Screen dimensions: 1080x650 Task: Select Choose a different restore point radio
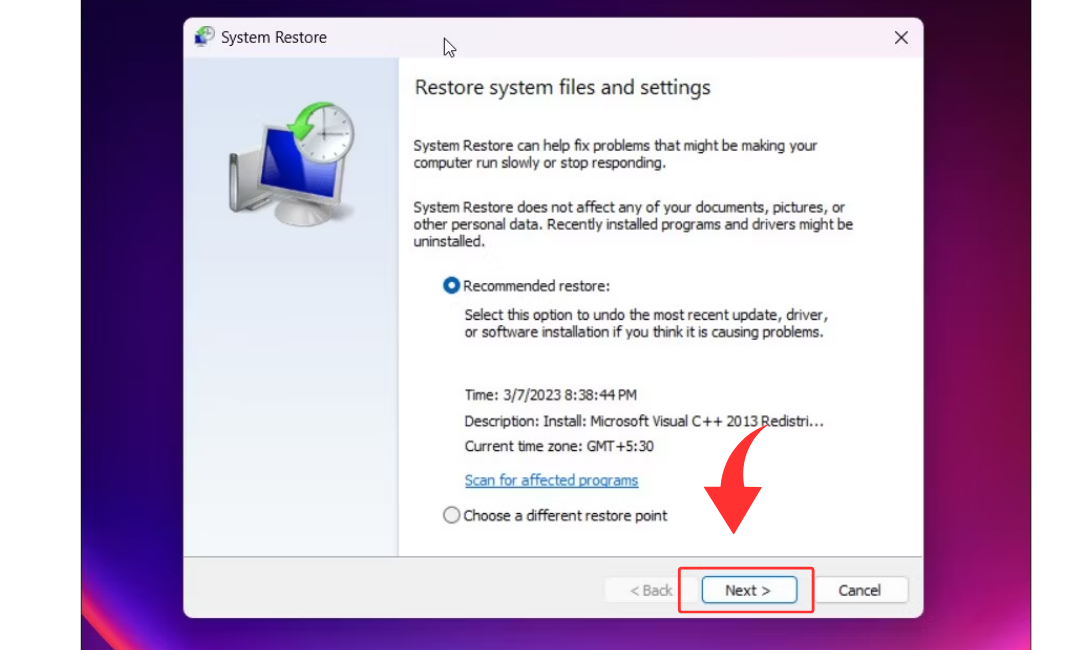coord(452,516)
